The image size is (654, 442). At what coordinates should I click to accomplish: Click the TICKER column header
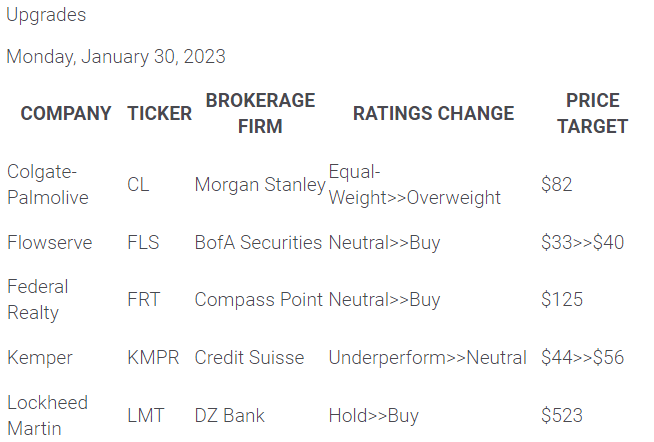pyautogui.click(x=159, y=113)
